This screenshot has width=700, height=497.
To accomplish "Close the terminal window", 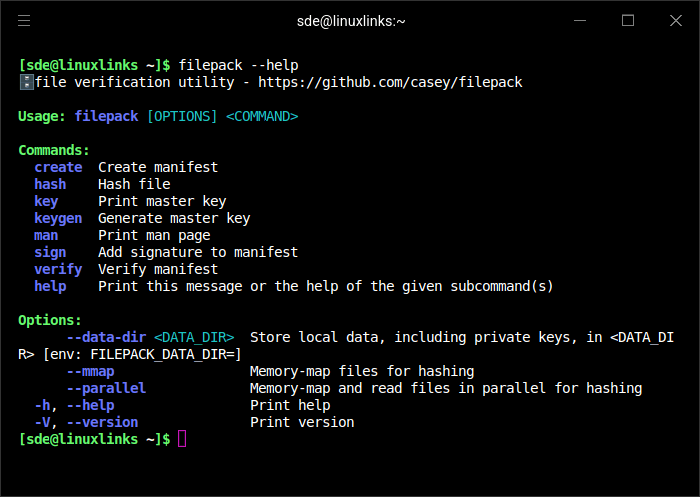I will click(x=675, y=21).
